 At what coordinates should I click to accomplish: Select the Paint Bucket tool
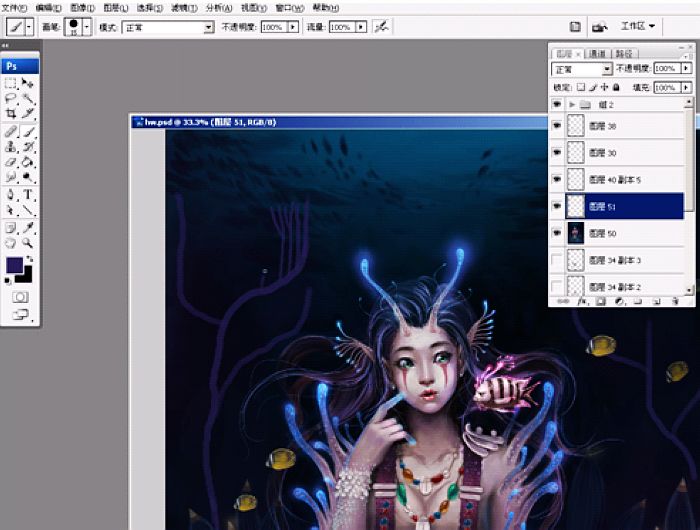28,162
